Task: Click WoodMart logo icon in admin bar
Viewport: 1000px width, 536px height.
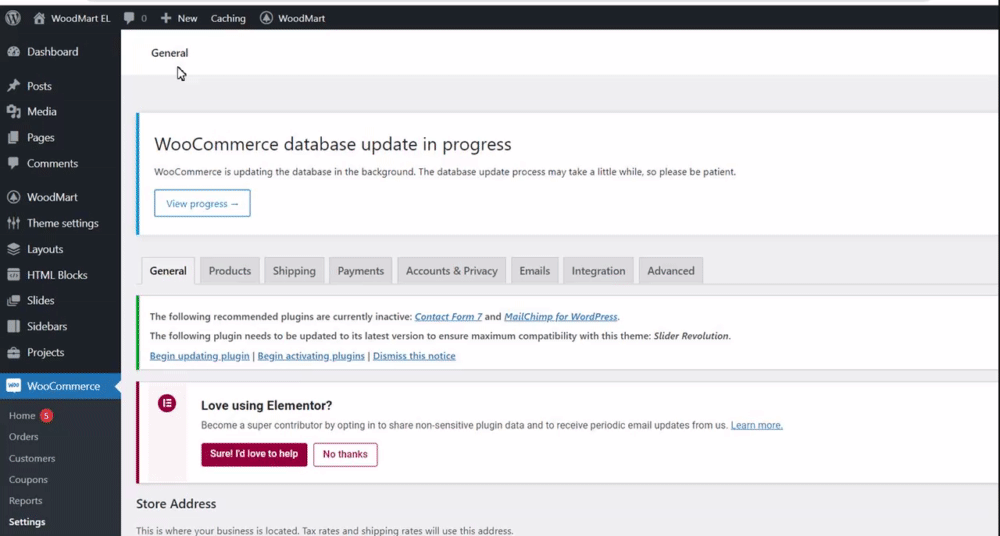Action: [266, 18]
